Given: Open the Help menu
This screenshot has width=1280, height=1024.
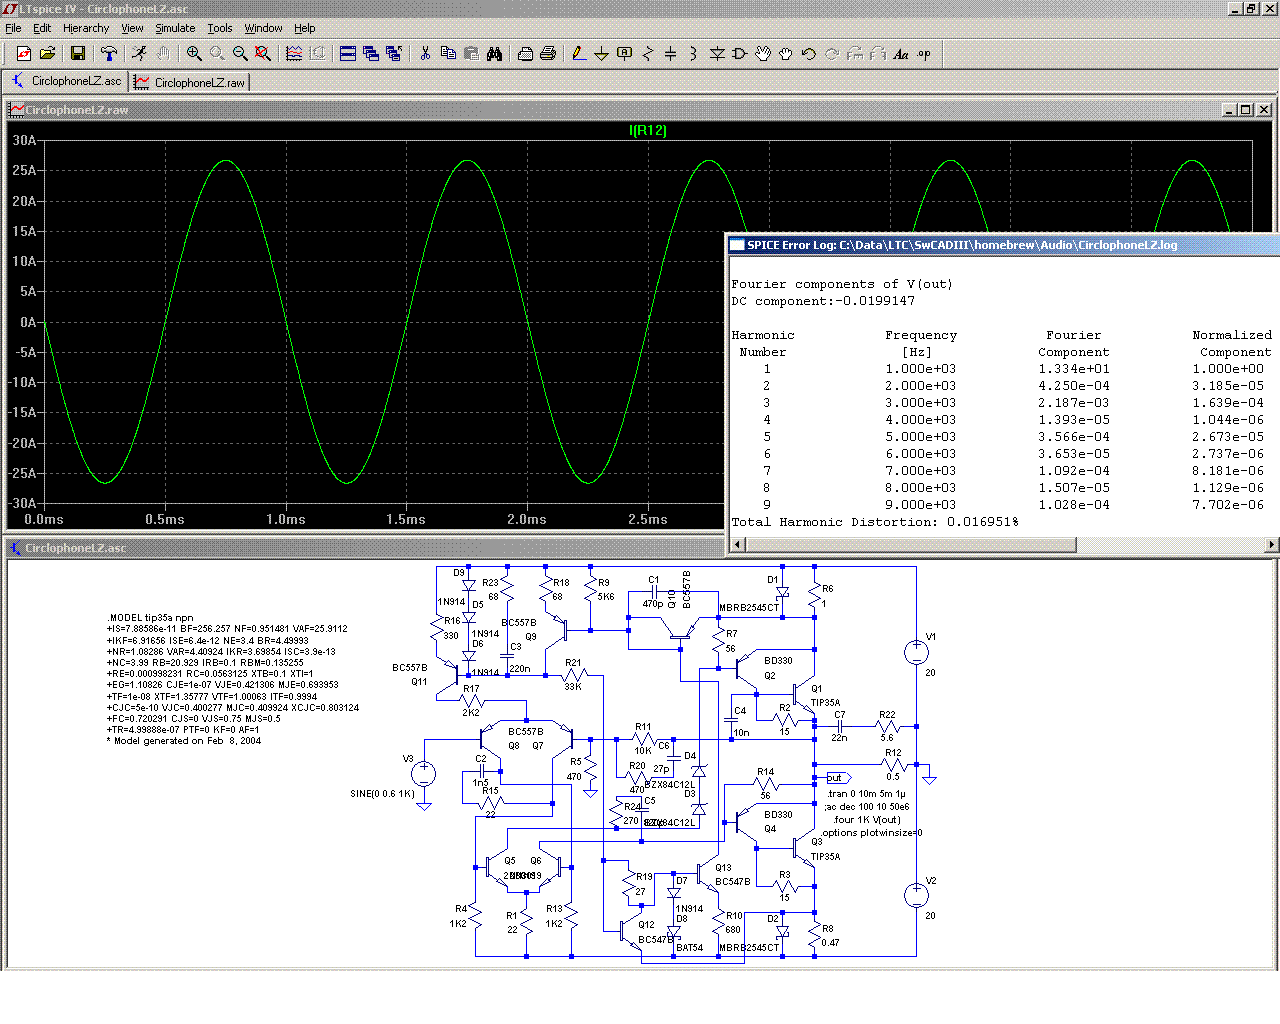Looking at the screenshot, I should [305, 28].
